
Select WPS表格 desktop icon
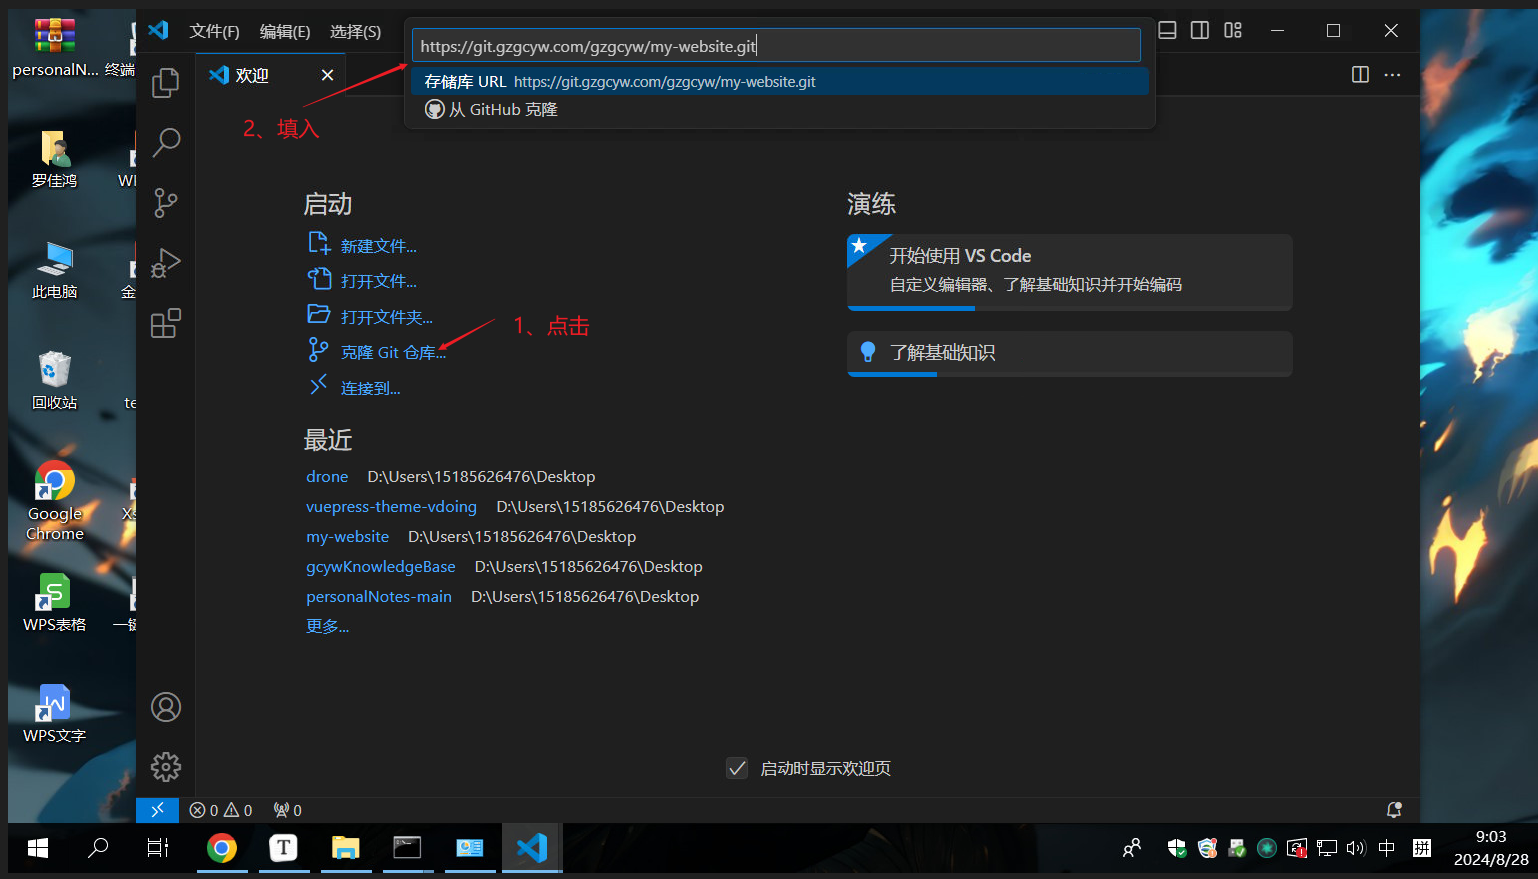pos(55,602)
